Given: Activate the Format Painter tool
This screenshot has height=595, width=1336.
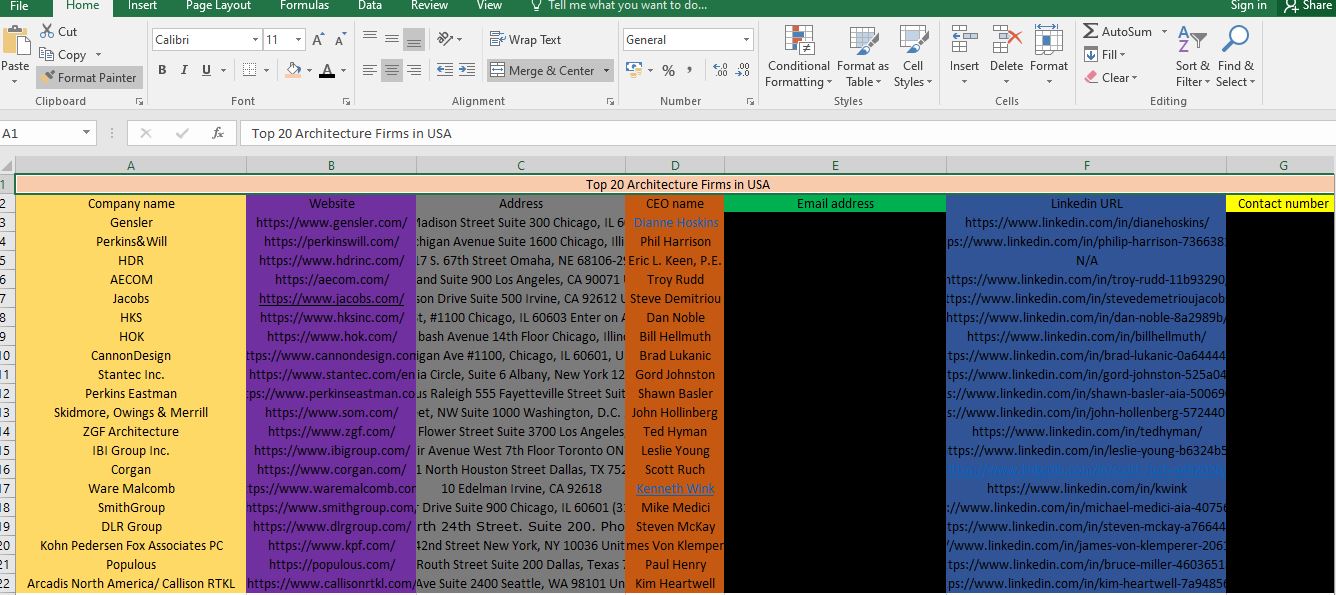Looking at the screenshot, I should 89,77.
